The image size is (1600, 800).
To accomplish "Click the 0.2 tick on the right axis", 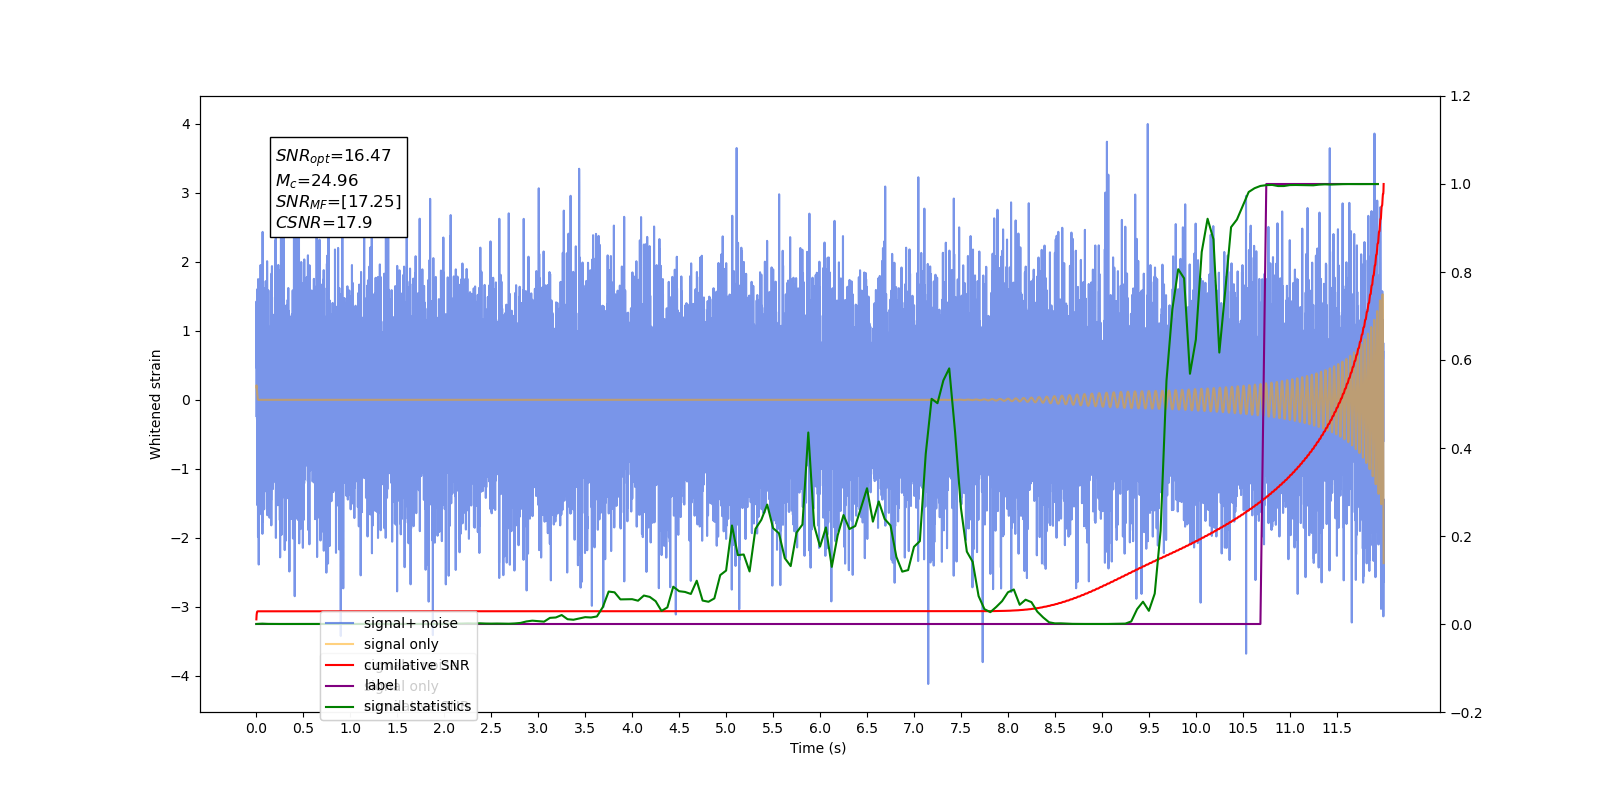I will [1461, 536].
